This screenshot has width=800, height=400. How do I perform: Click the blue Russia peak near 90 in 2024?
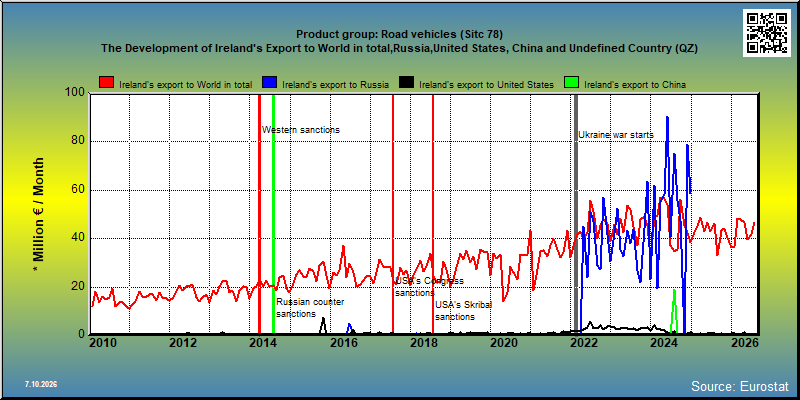click(x=667, y=118)
